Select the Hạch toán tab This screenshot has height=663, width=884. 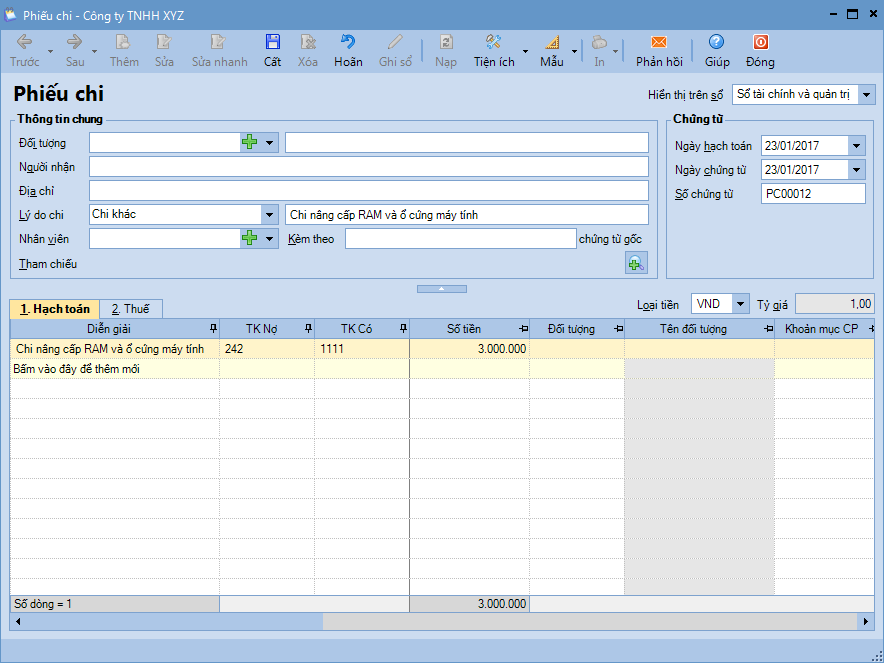point(55,309)
